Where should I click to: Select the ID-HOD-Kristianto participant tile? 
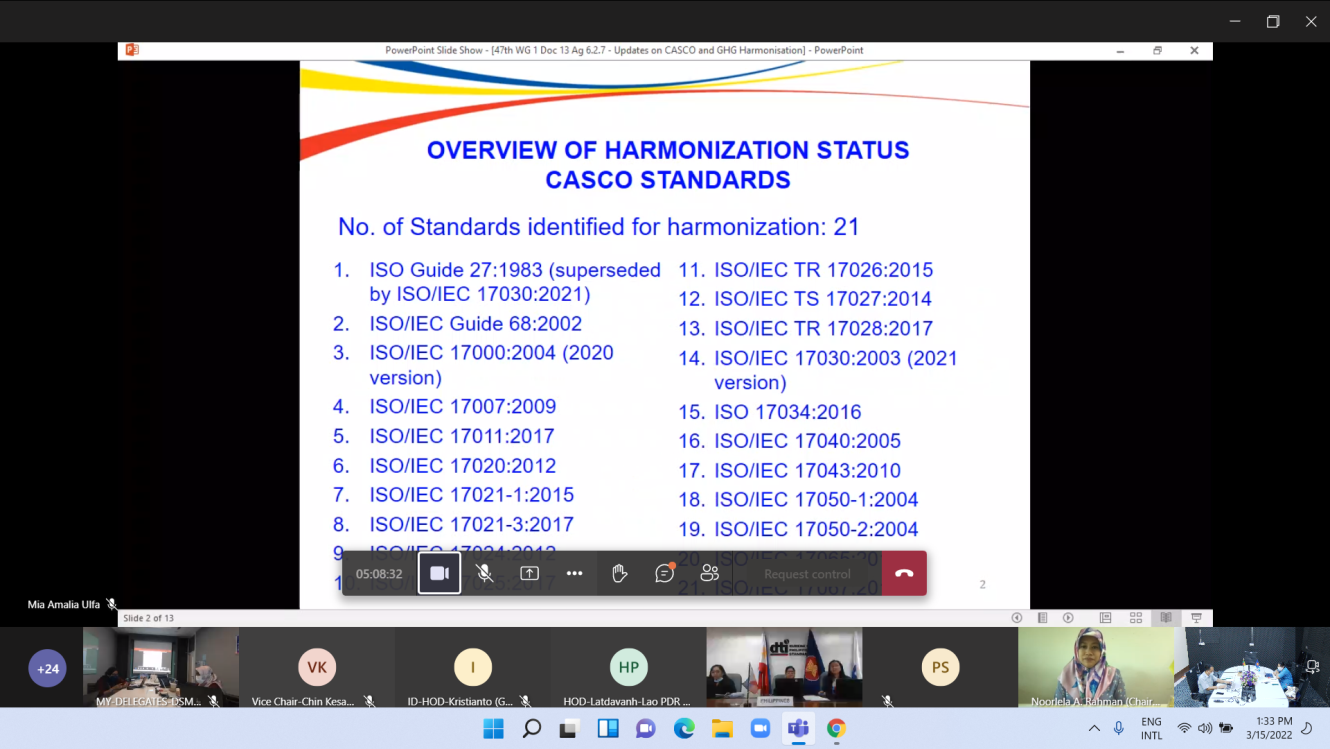click(x=472, y=667)
